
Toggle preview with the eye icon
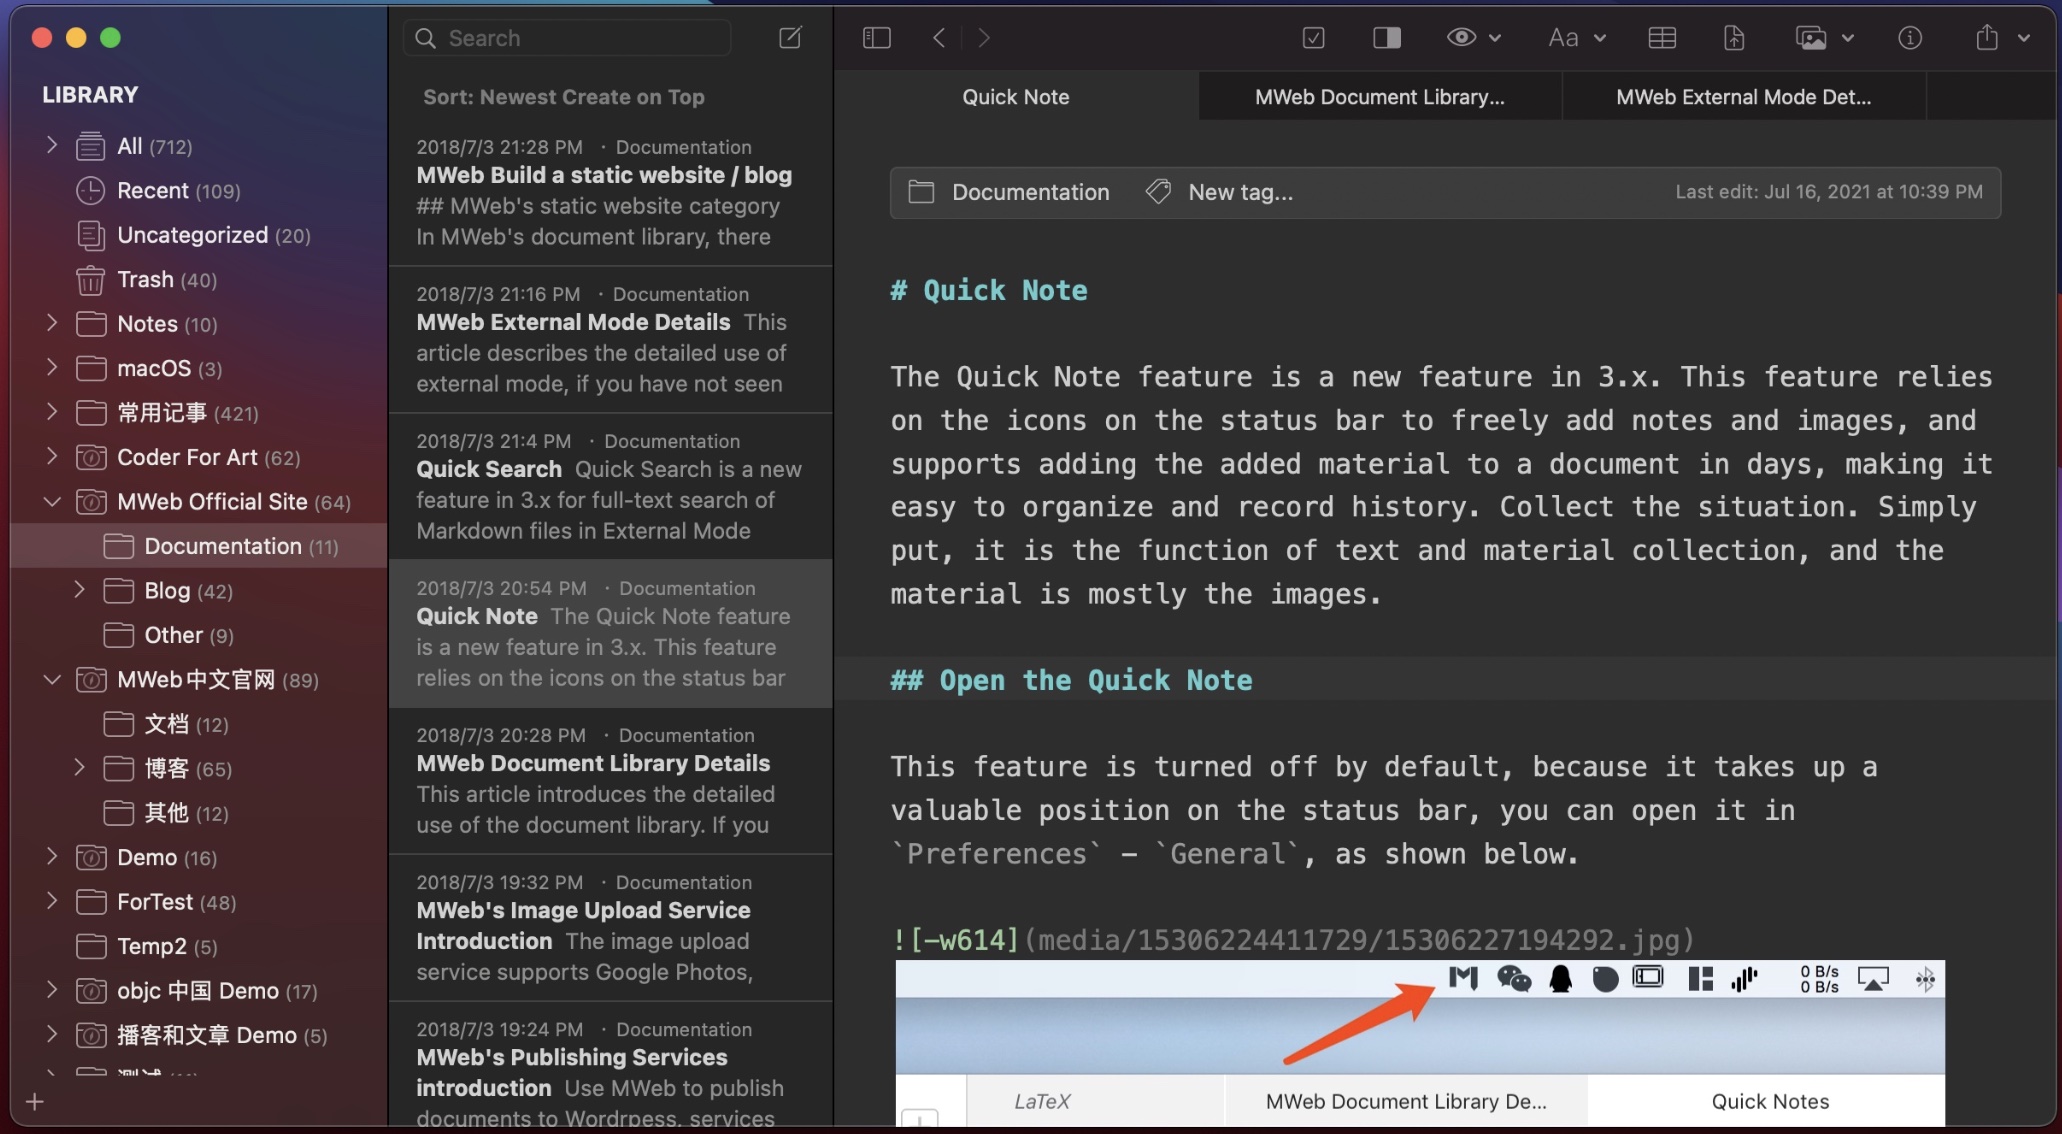1461,38
